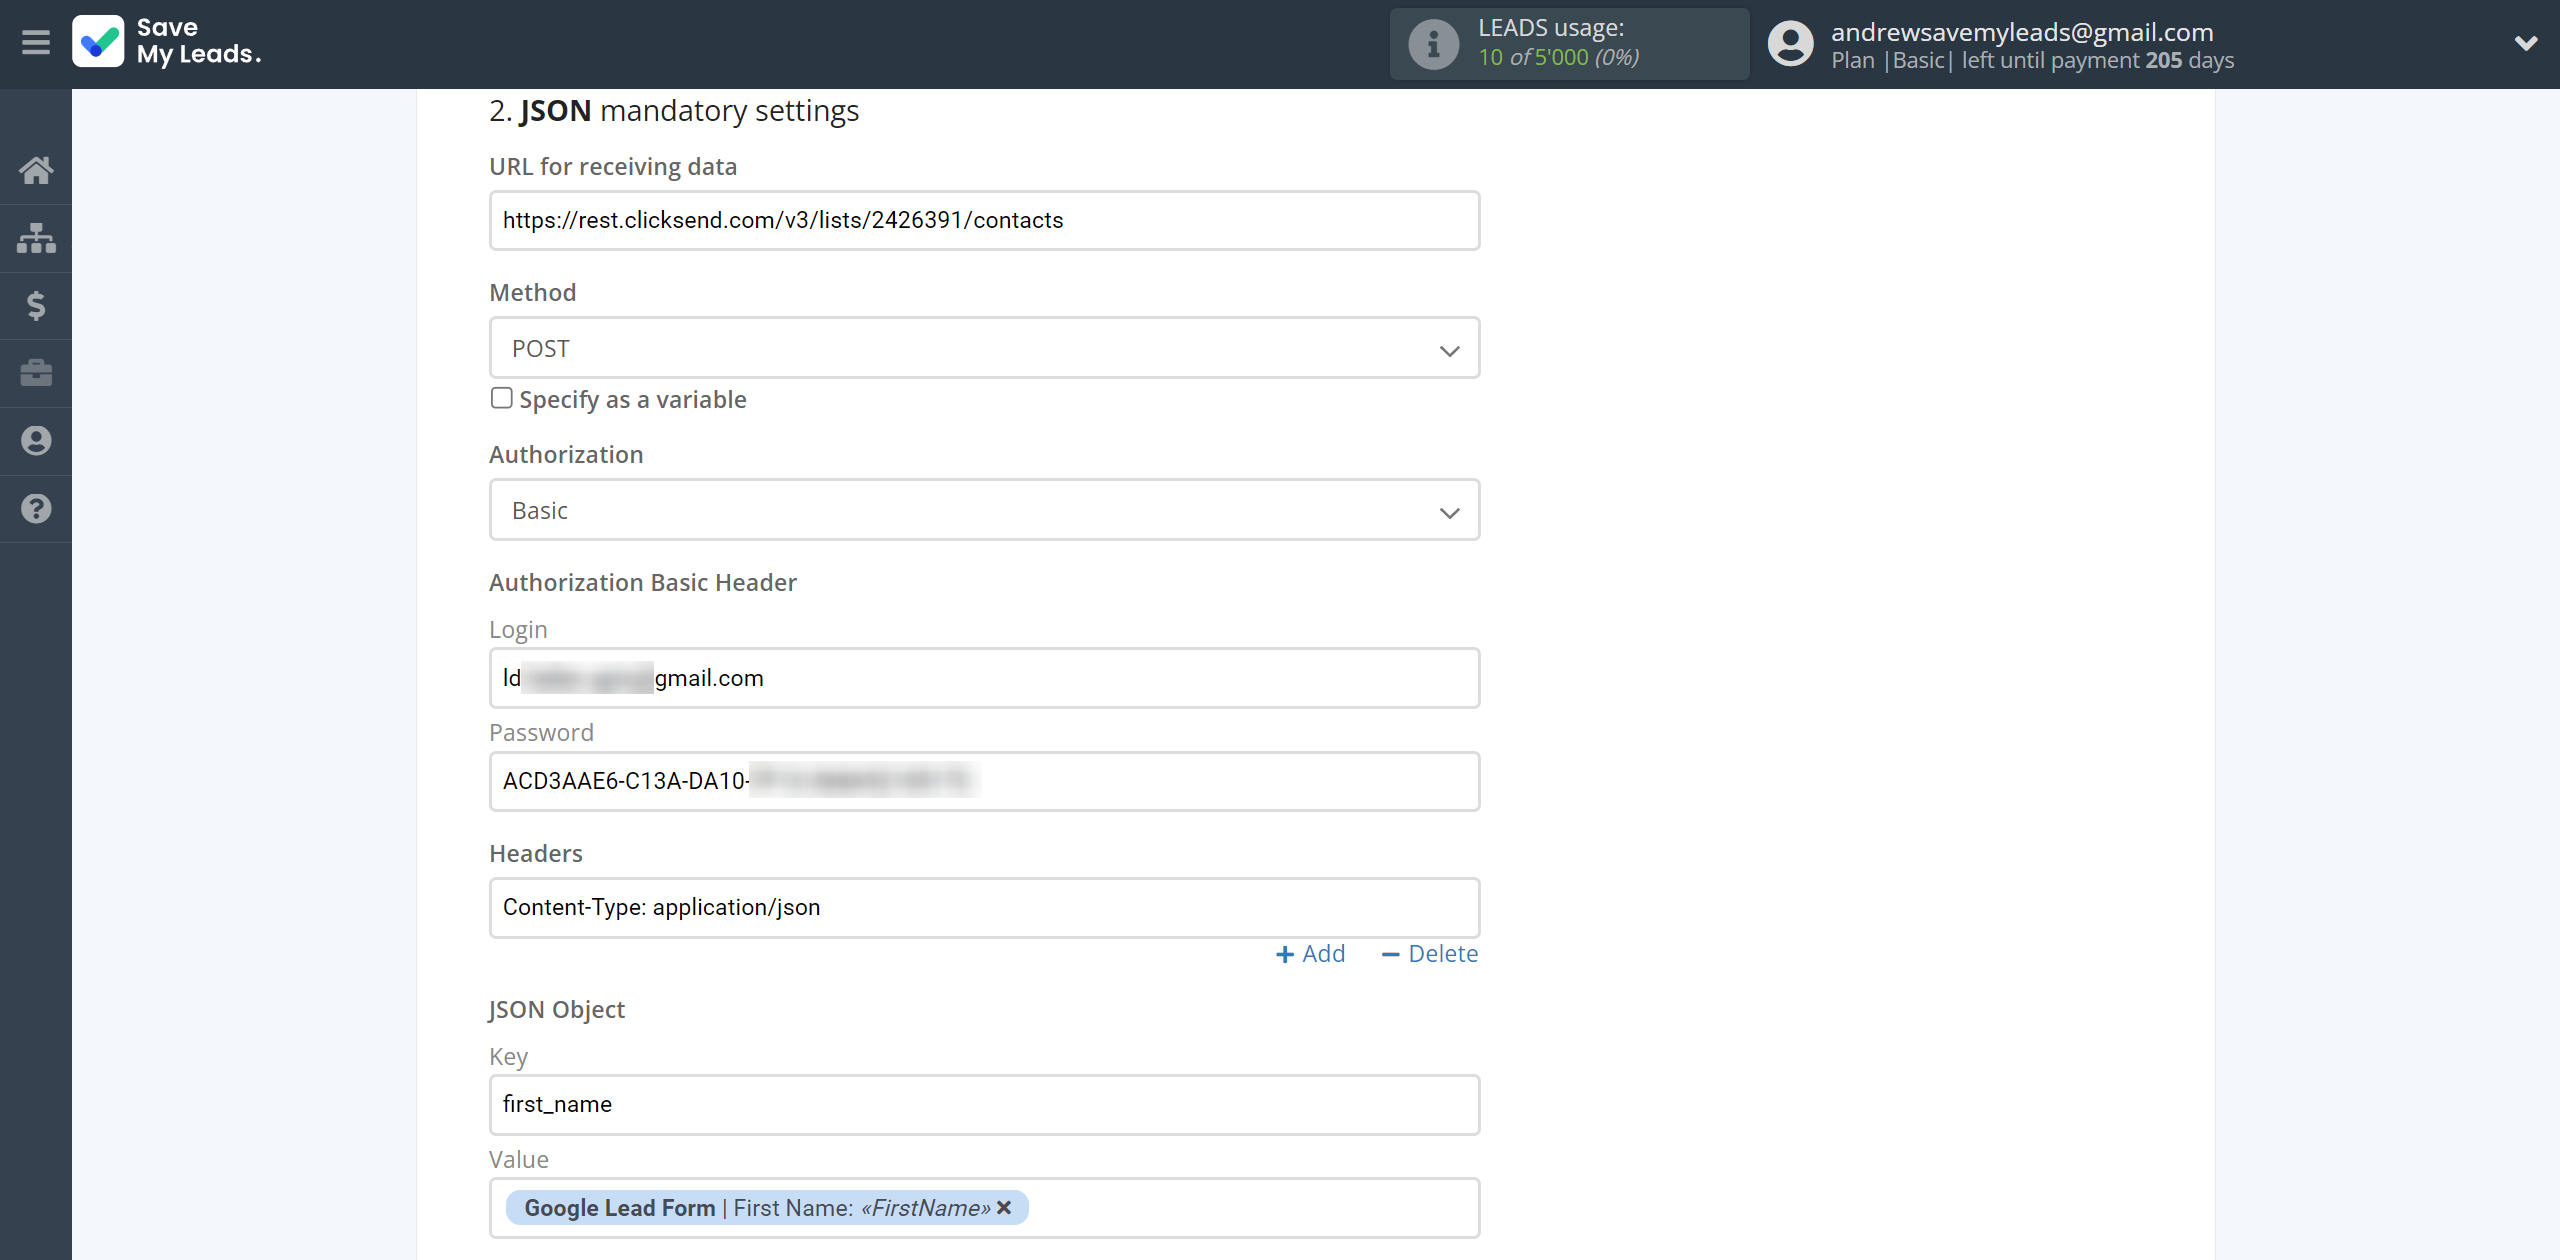
Task: Click the account email address
Action: [x=2022, y=32]
